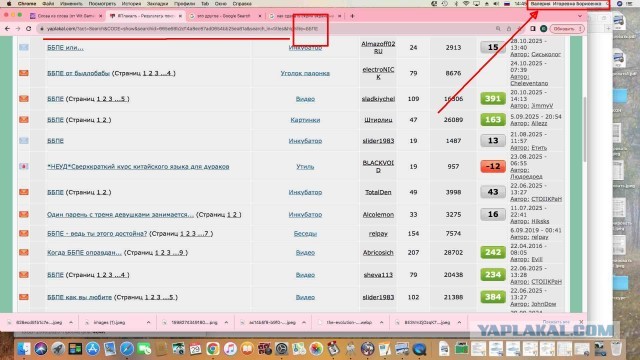Screen dimensions: 640x360
Task: Expand menu for images (1).jpeg download
Action: pos(148,322)
